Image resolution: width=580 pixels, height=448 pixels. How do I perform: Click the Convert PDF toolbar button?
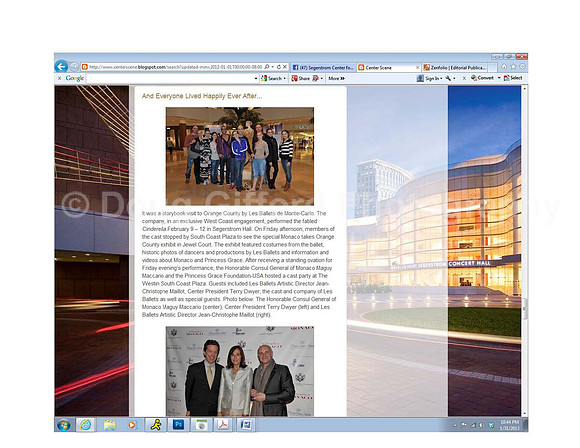click(482, 78)
